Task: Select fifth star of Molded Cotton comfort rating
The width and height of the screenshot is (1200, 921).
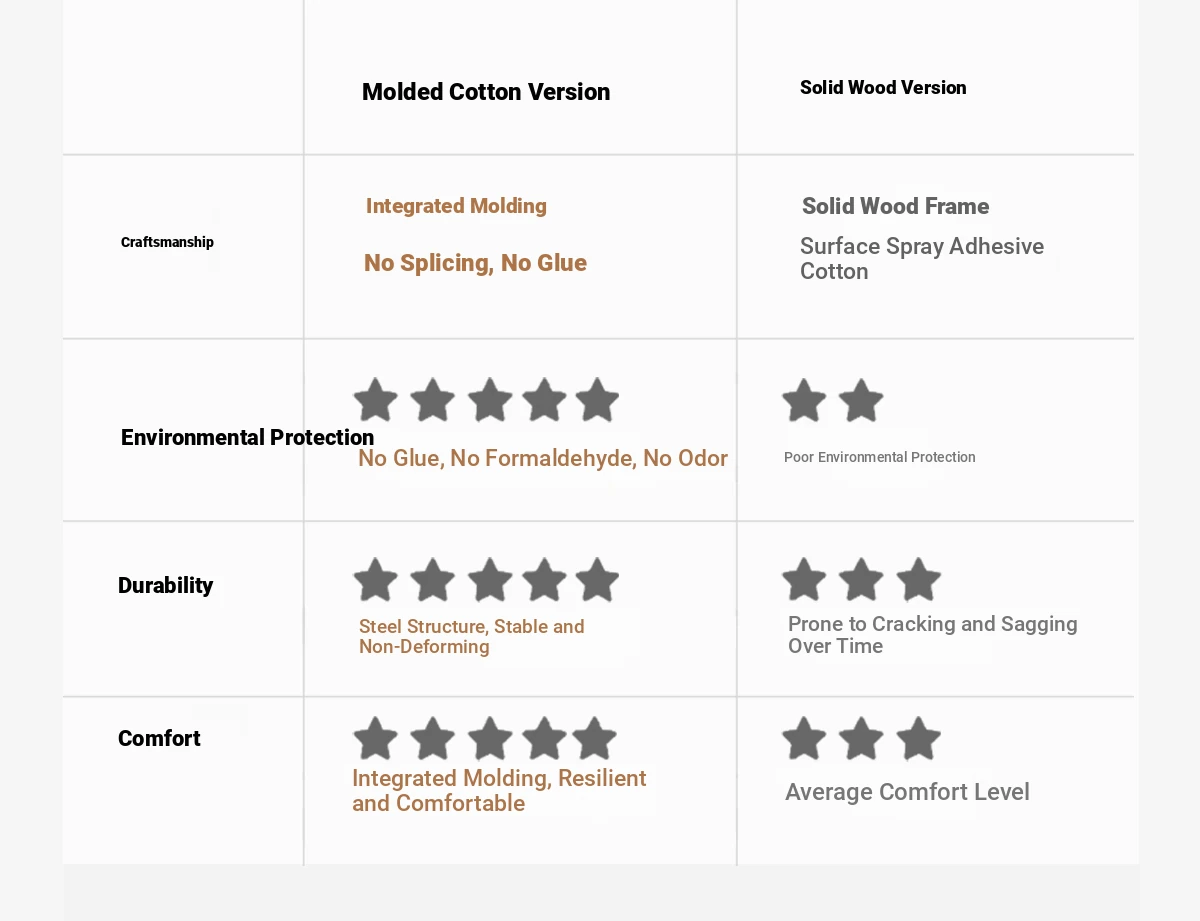Action: (594, 739)
